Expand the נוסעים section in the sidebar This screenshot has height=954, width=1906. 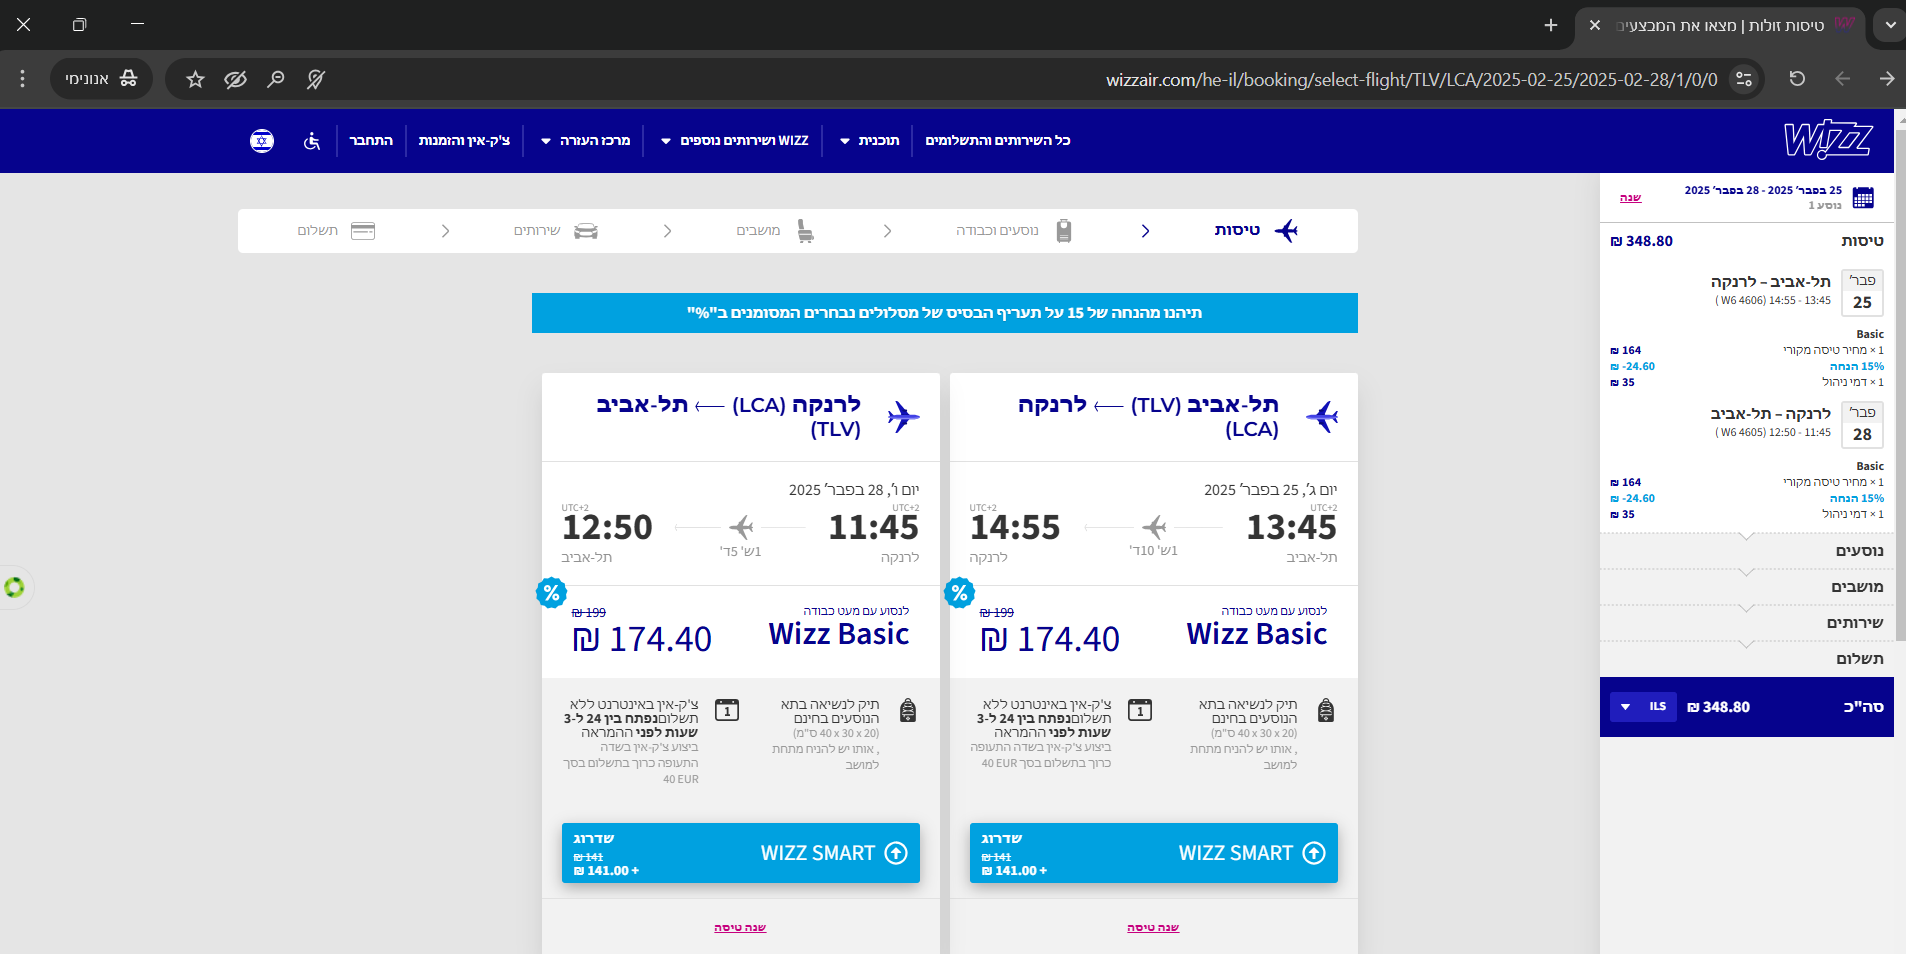click(x=1747, y=551)
